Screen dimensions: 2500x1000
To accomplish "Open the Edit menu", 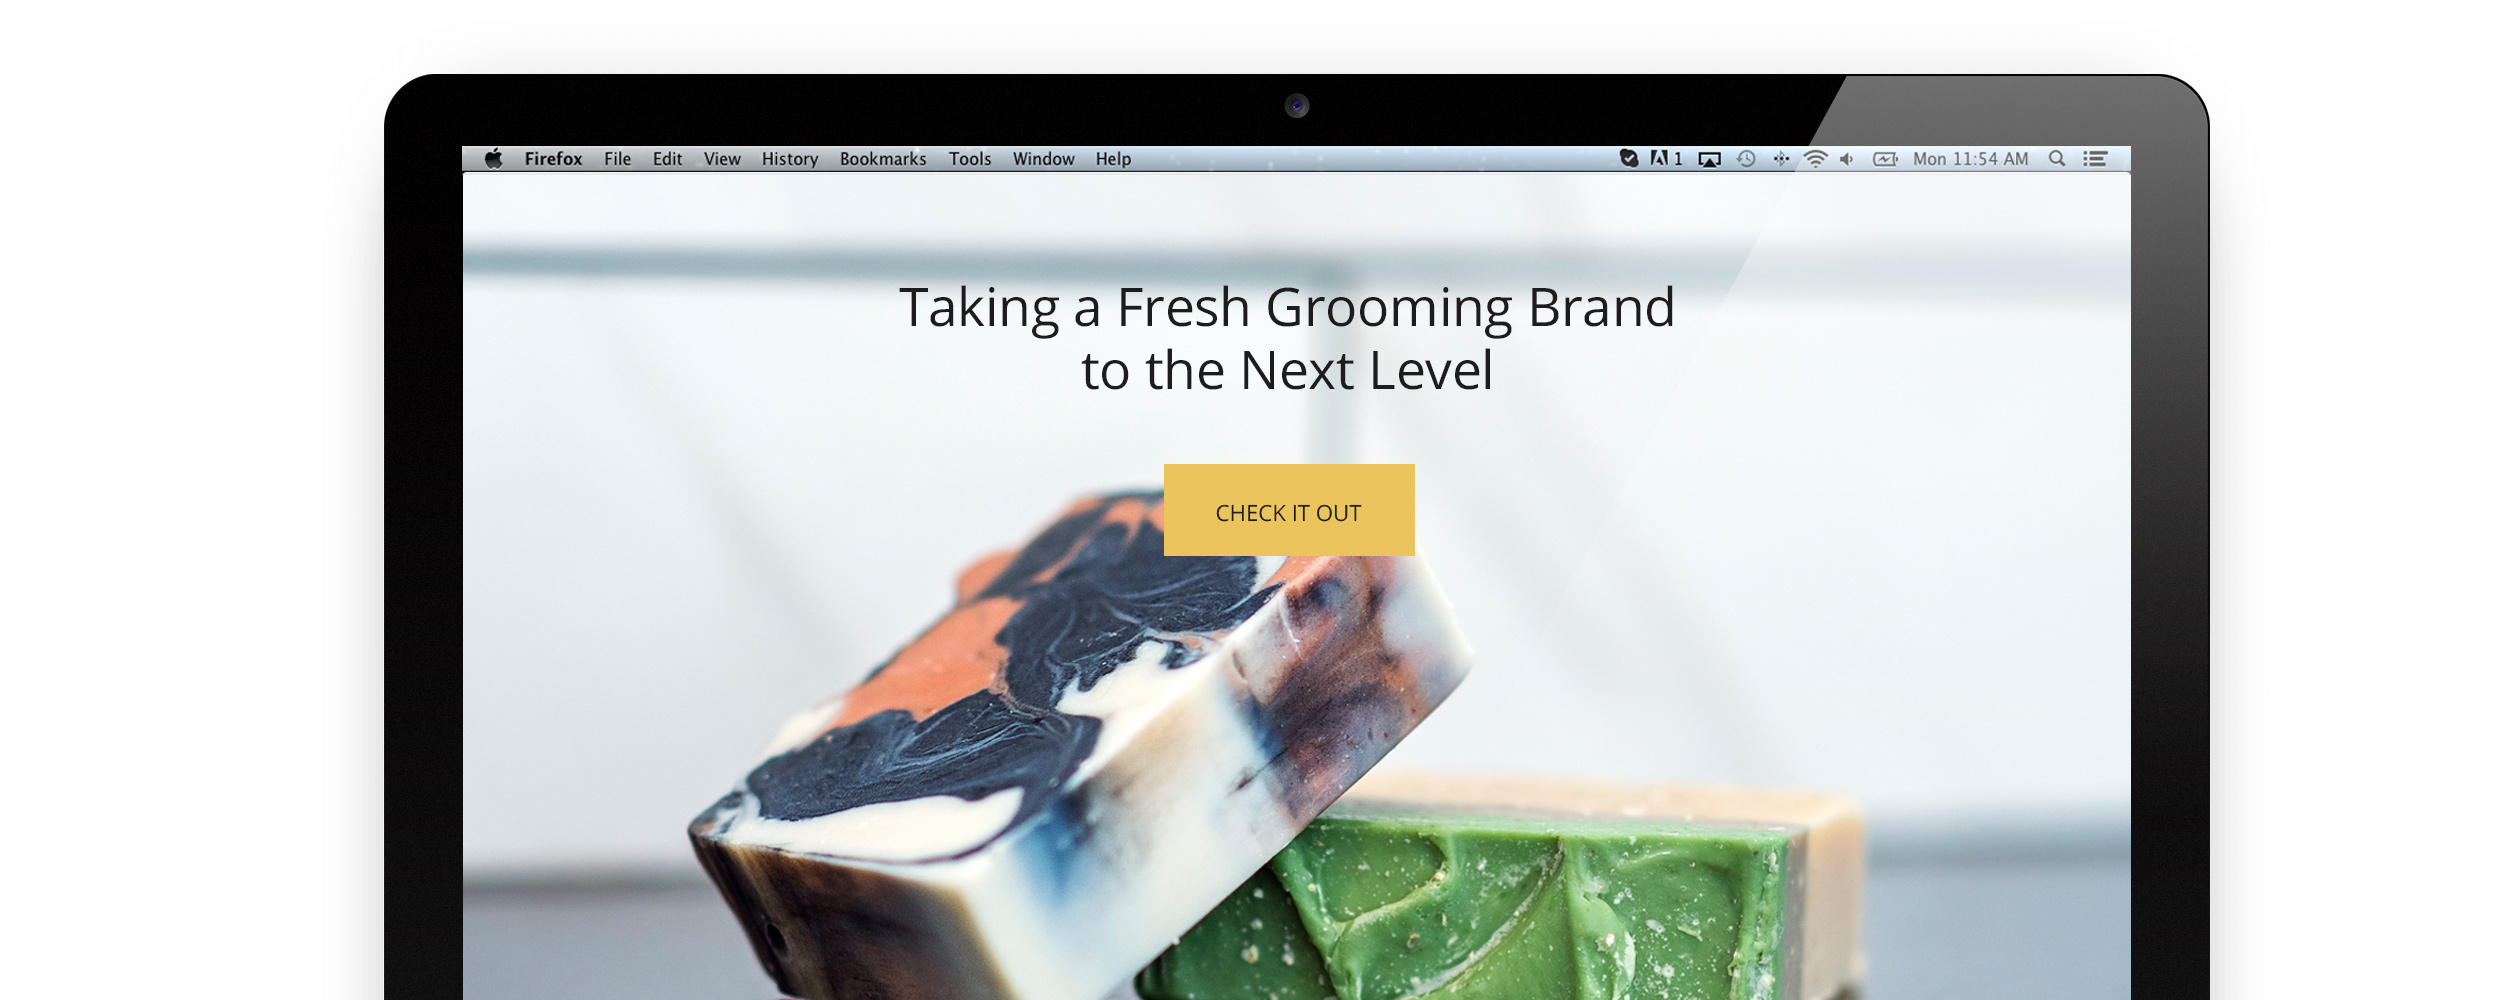I will click(667, 159).
